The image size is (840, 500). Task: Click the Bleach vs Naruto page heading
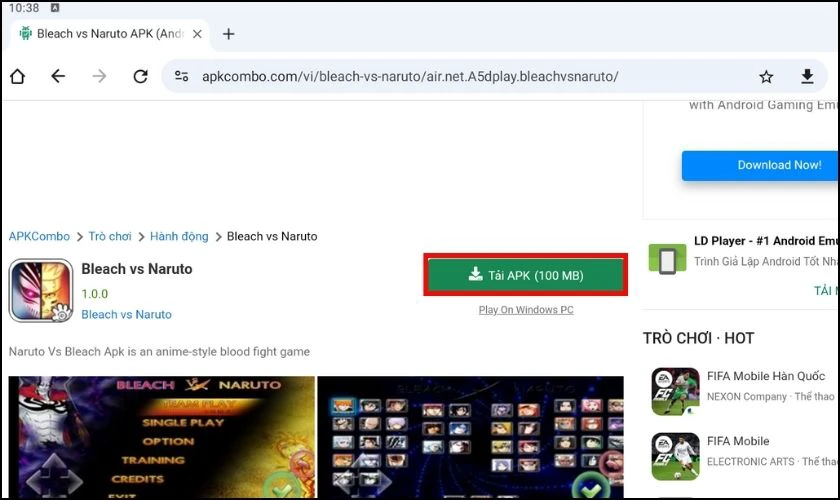(137, 269)
